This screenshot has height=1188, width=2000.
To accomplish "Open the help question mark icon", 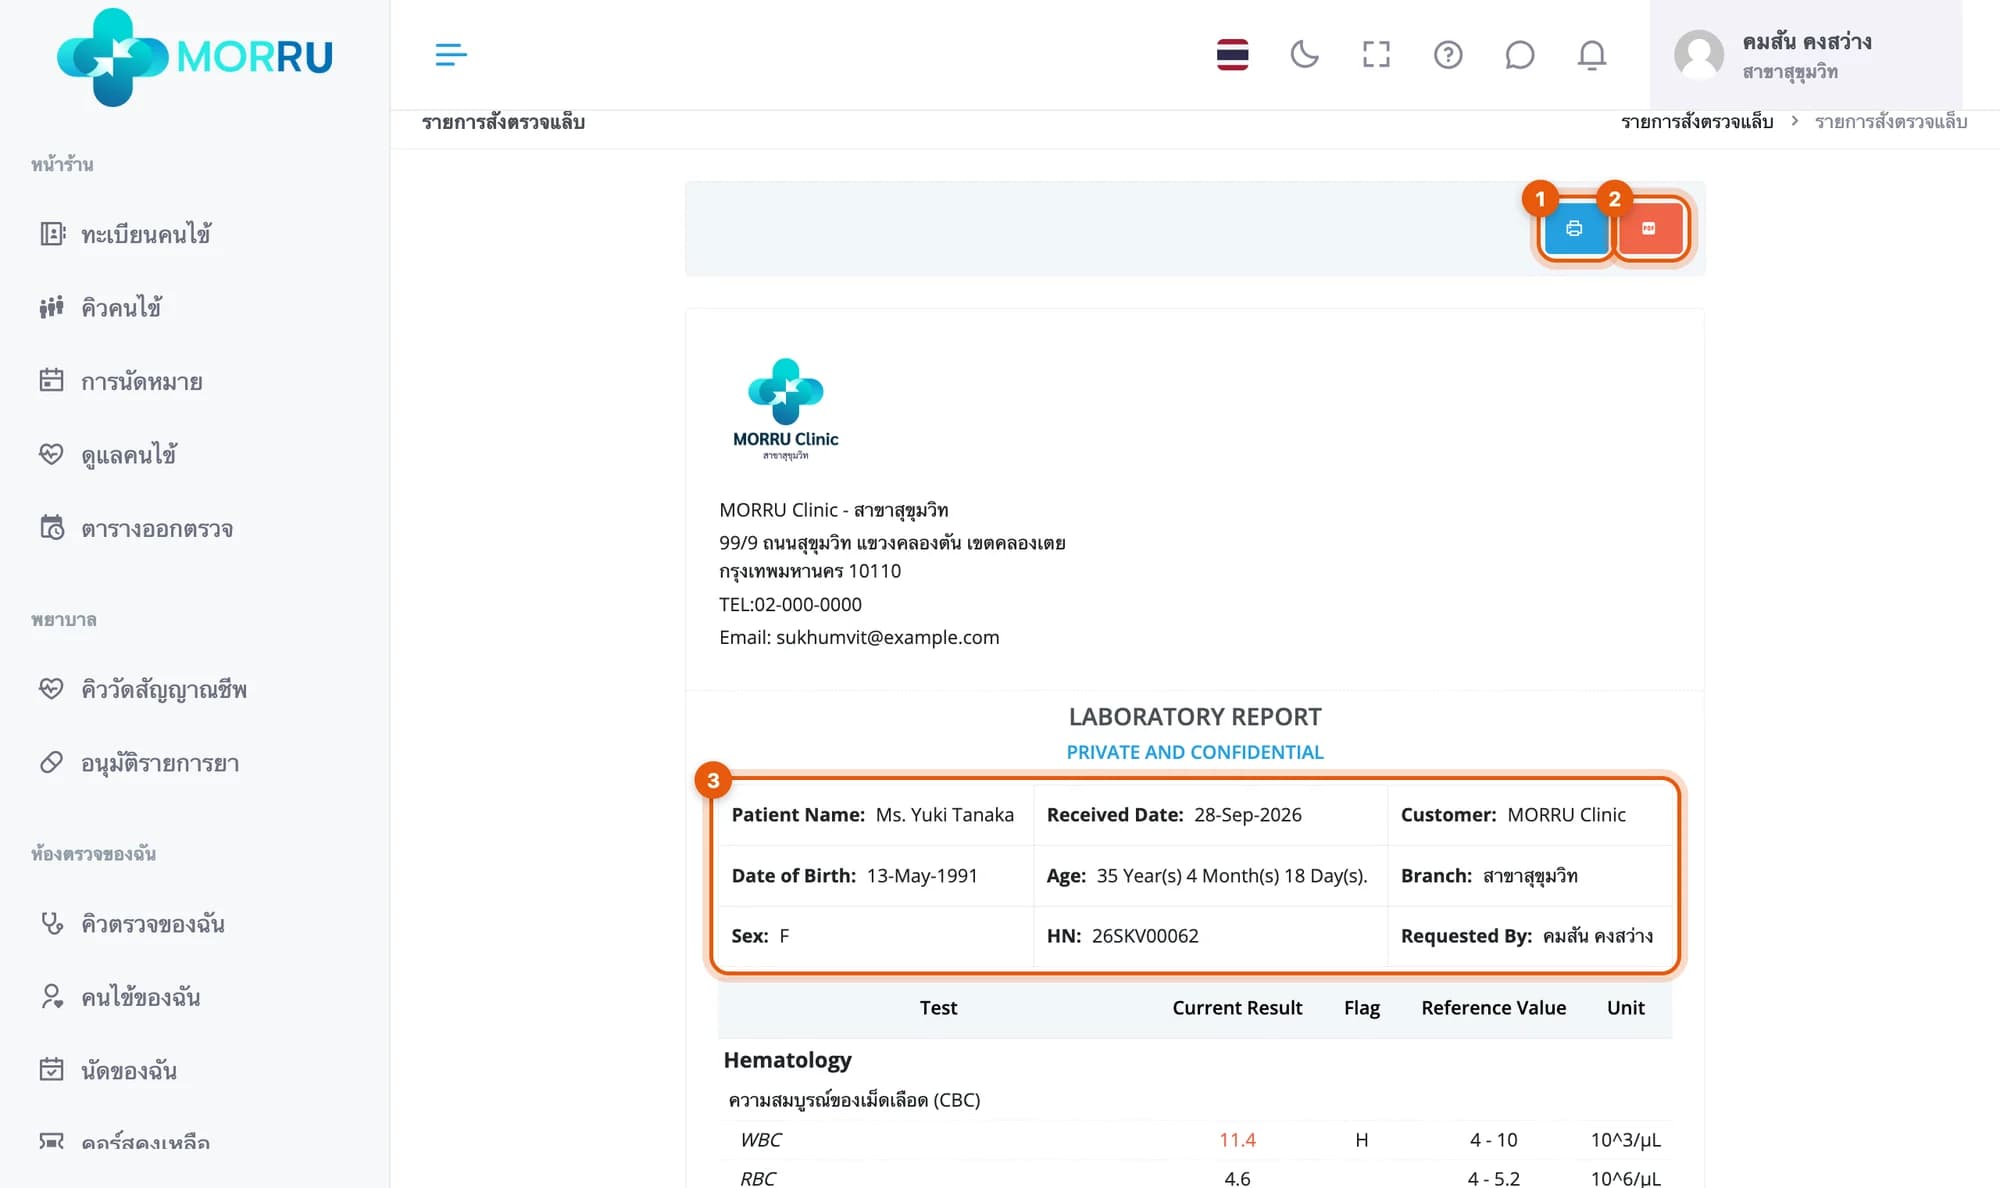I will click(1448, 55).
